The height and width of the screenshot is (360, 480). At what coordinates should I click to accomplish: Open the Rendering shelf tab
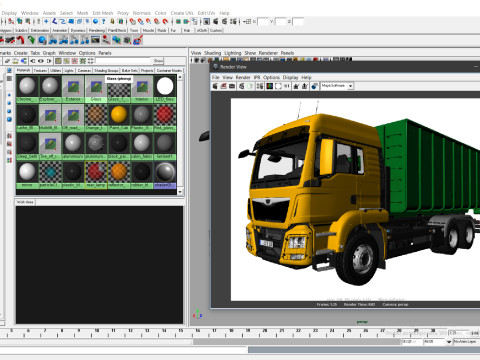pos(97,30)
